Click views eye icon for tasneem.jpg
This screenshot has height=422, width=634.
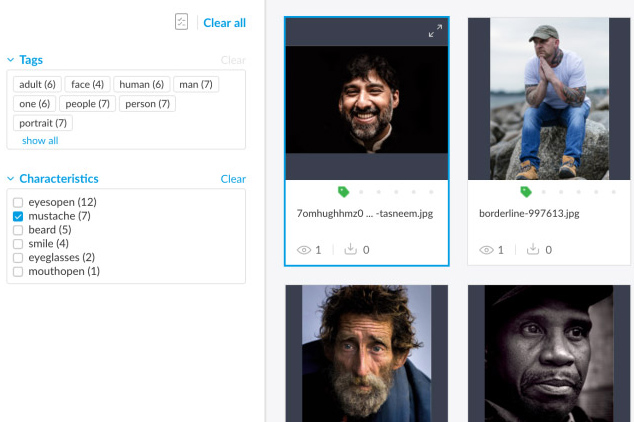304,250
